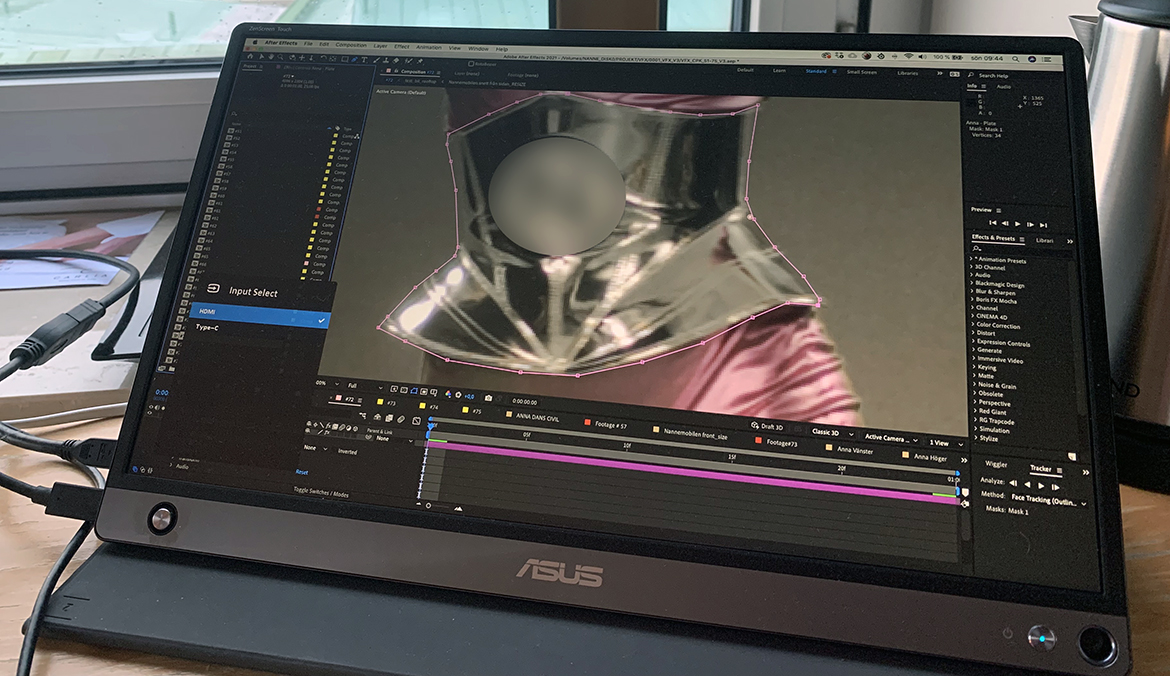Click the Analyze backward tracker button
The width and height of the screenshot is (1170, 676).
(x=1026, y=484)
